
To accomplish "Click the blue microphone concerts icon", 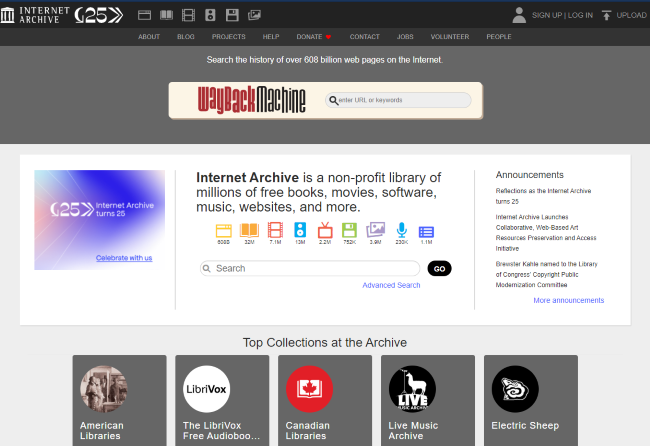I will click(401, 231).
